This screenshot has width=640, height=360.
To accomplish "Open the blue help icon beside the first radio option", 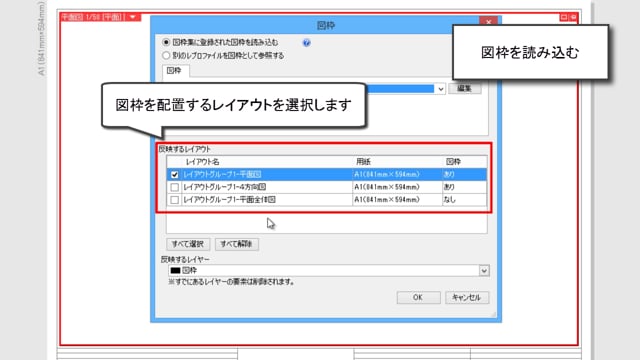I will tap(307, 43).
